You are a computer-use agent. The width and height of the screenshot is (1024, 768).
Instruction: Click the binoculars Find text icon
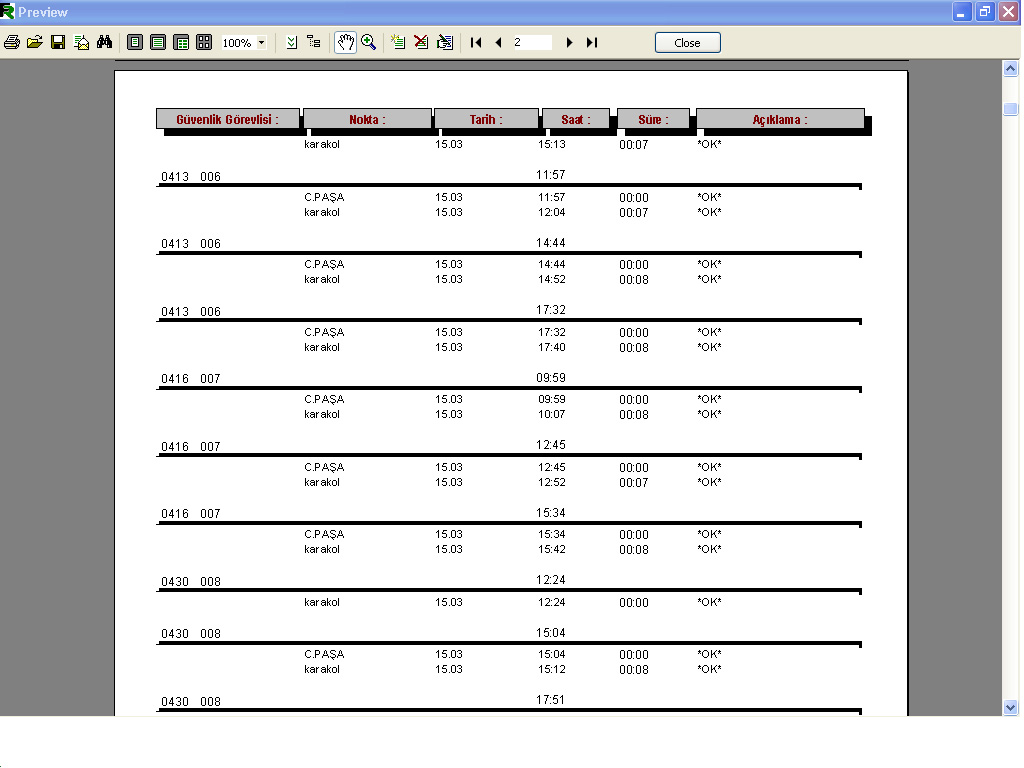(104, 42)
